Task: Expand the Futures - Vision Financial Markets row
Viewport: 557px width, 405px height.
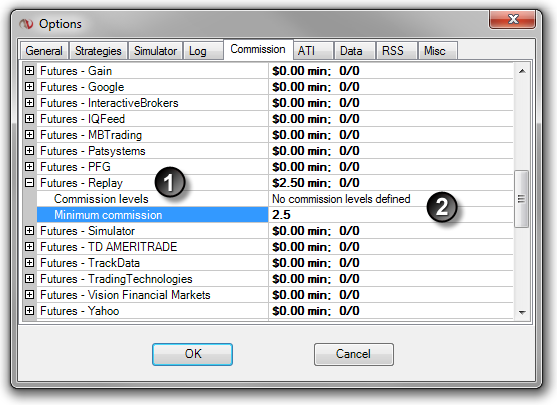Action: pyautogui.click(x=29, y=295)
